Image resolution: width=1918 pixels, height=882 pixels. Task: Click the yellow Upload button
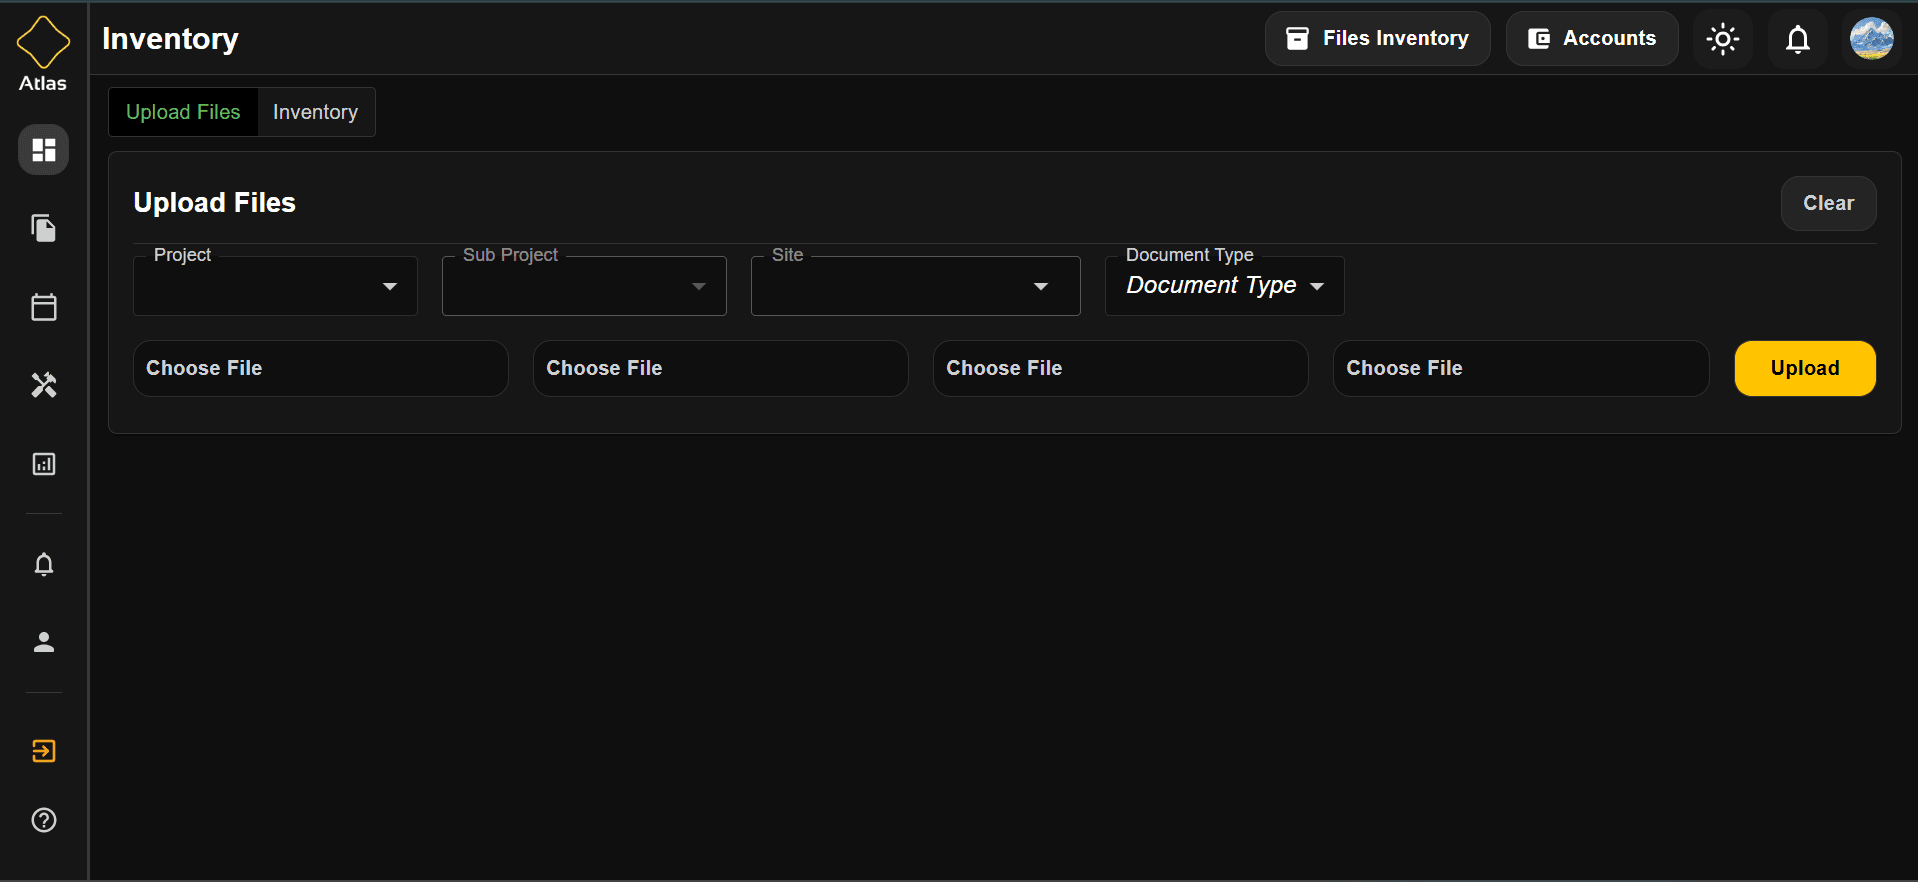1805,368
